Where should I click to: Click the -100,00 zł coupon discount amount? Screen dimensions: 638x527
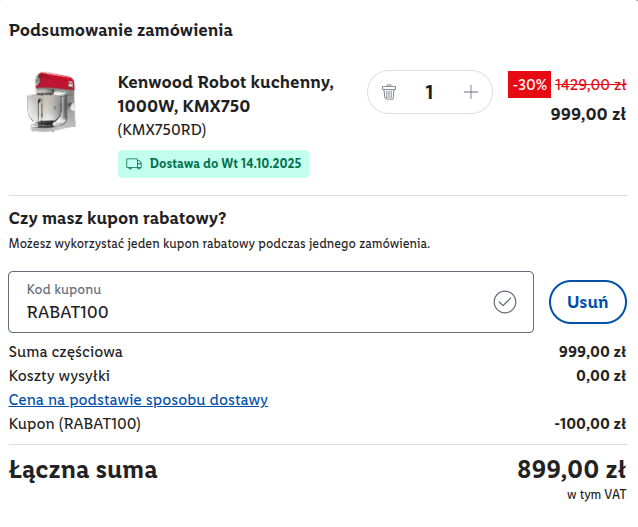[589, 424]
